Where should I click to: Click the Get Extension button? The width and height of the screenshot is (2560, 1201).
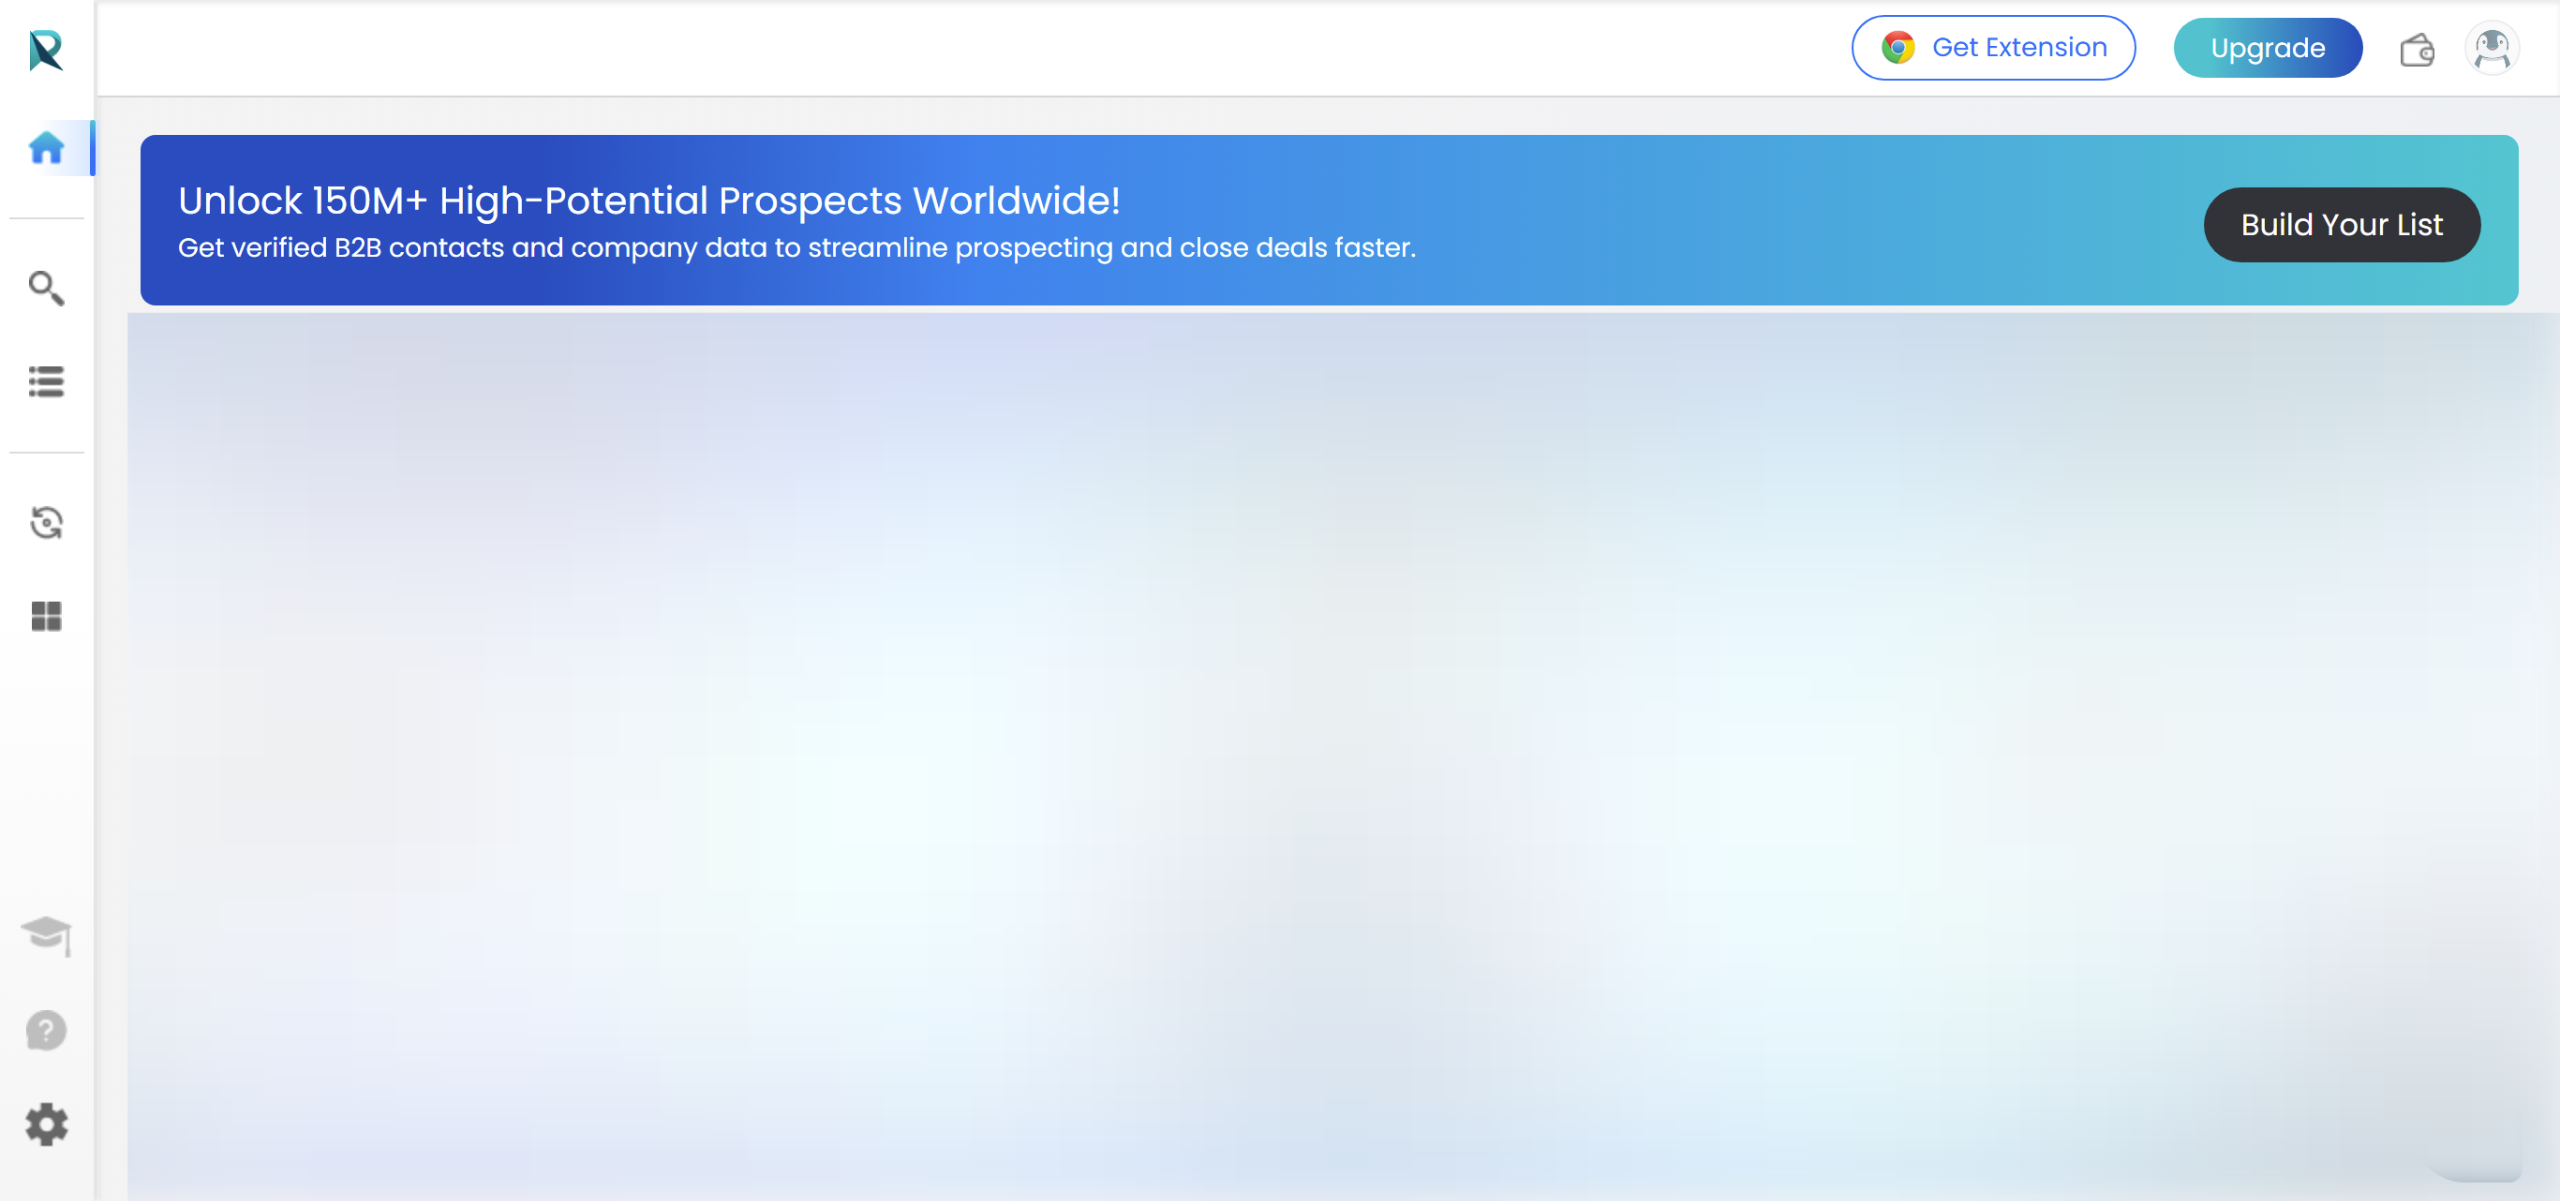tap(1993, 48)
